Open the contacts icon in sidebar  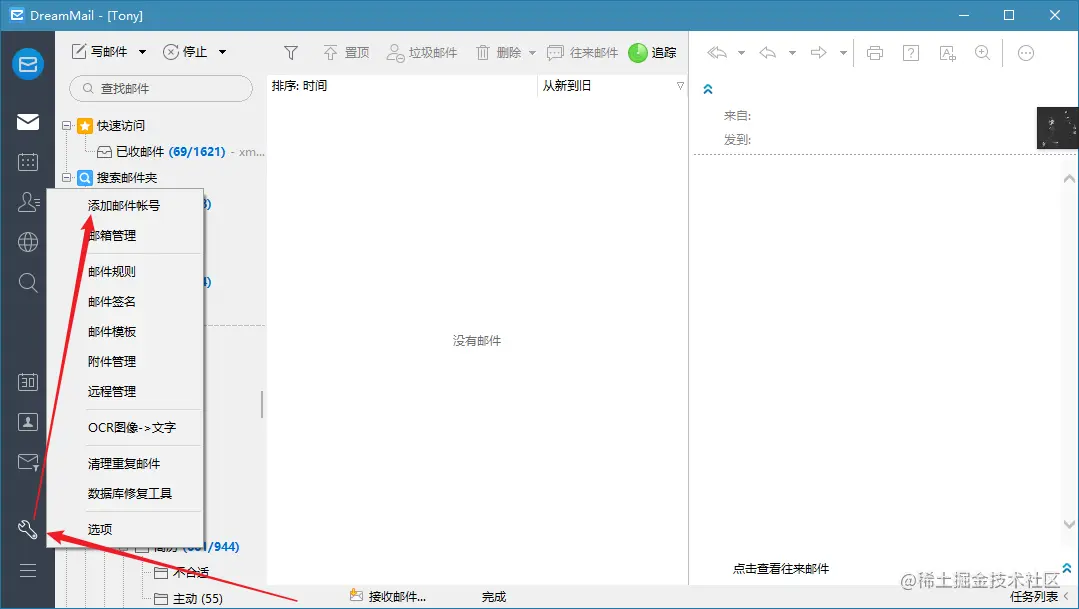28,202
